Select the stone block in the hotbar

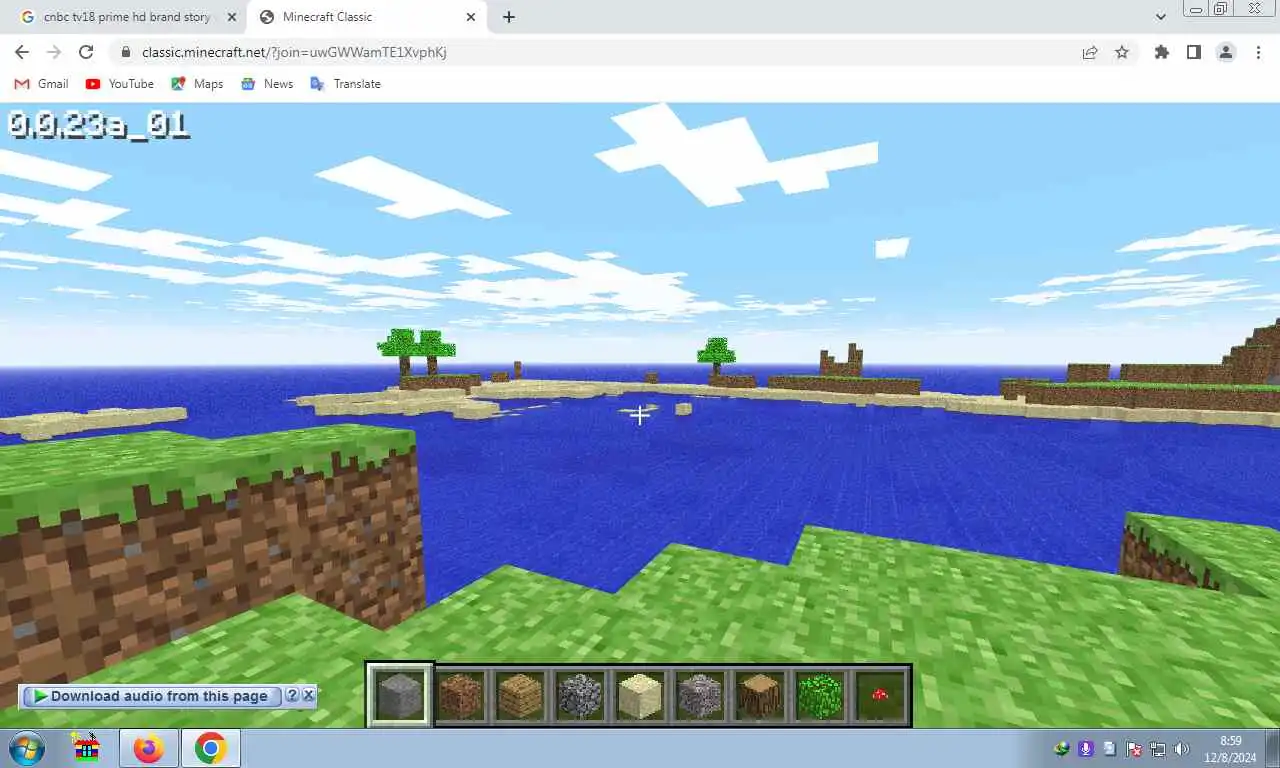click(x=400, y=695)
